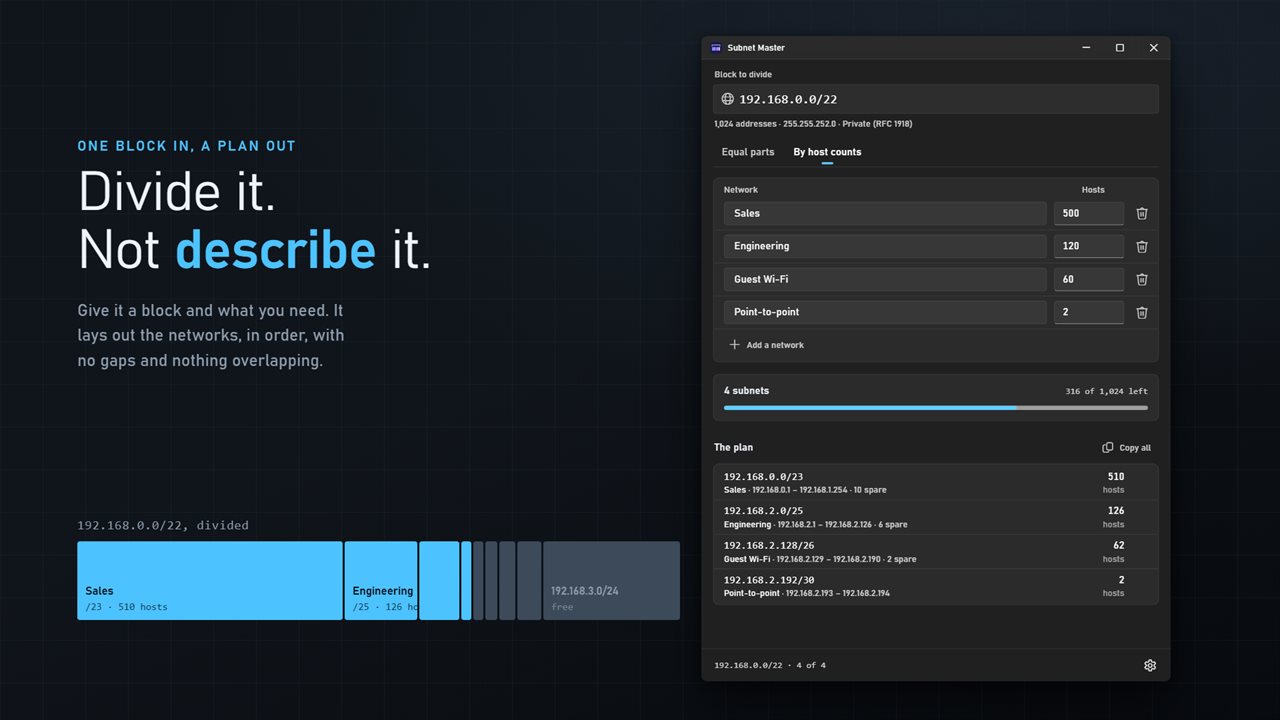Click the '4 subnets' summary label

point(746,391)
